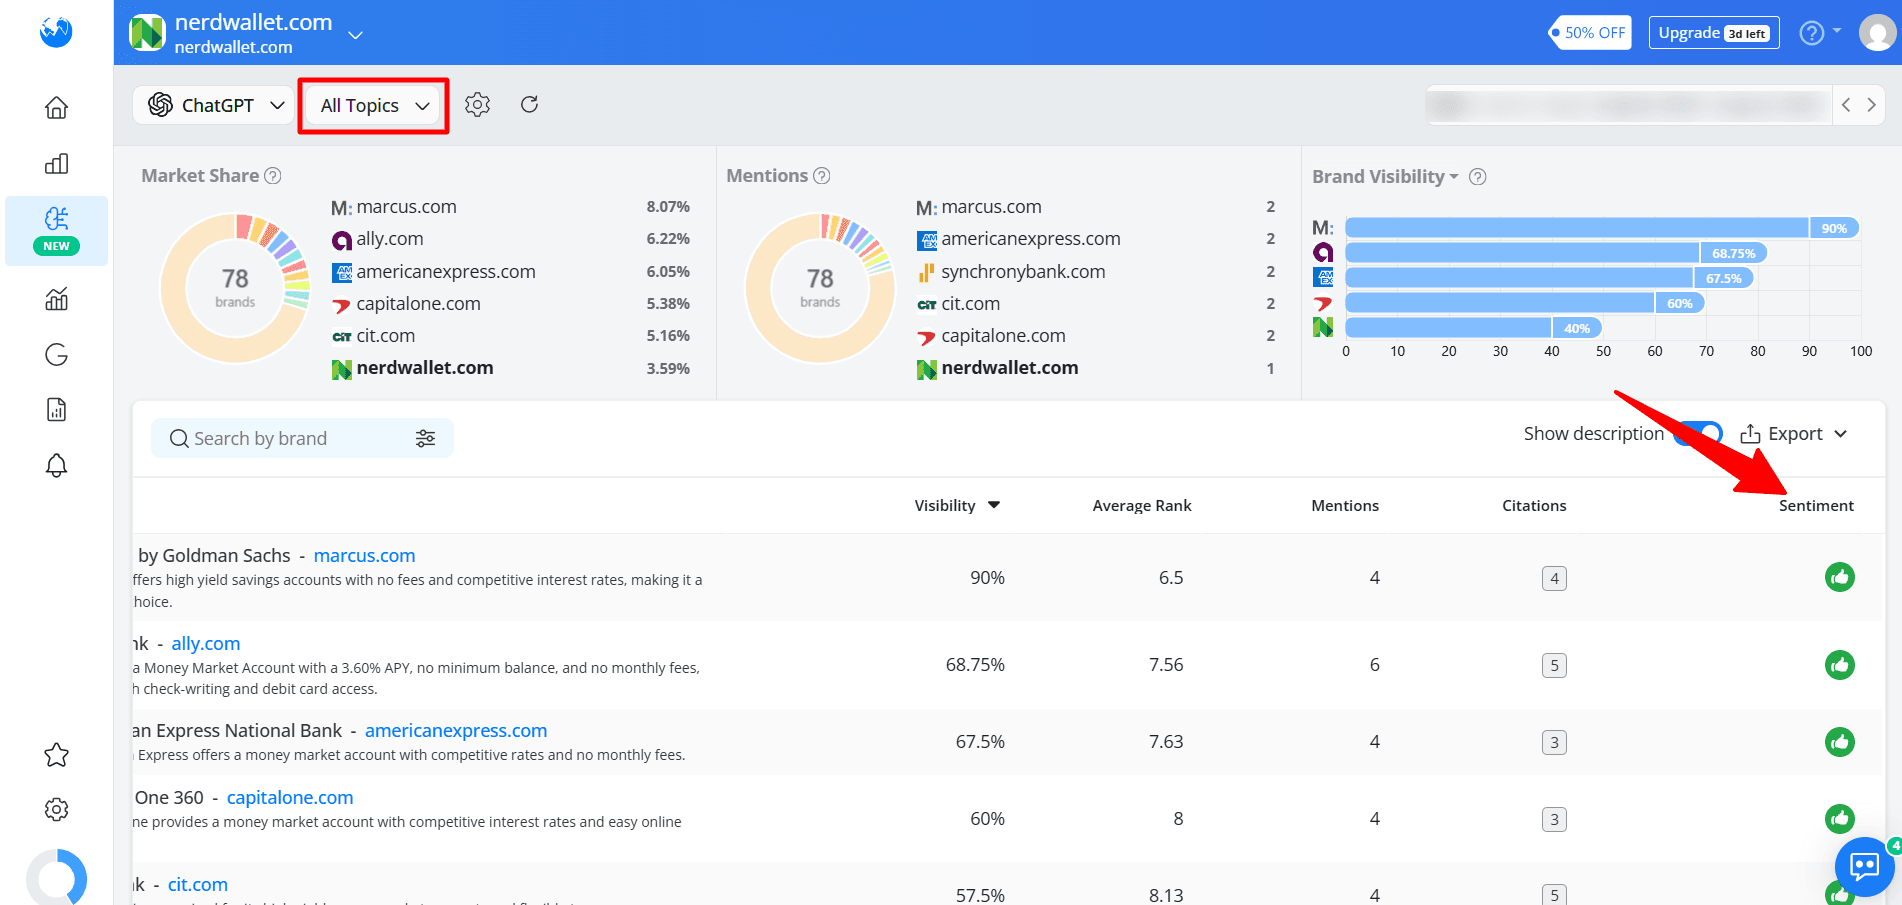
Task: Sort the table by Visibility column
Action: 957,506
